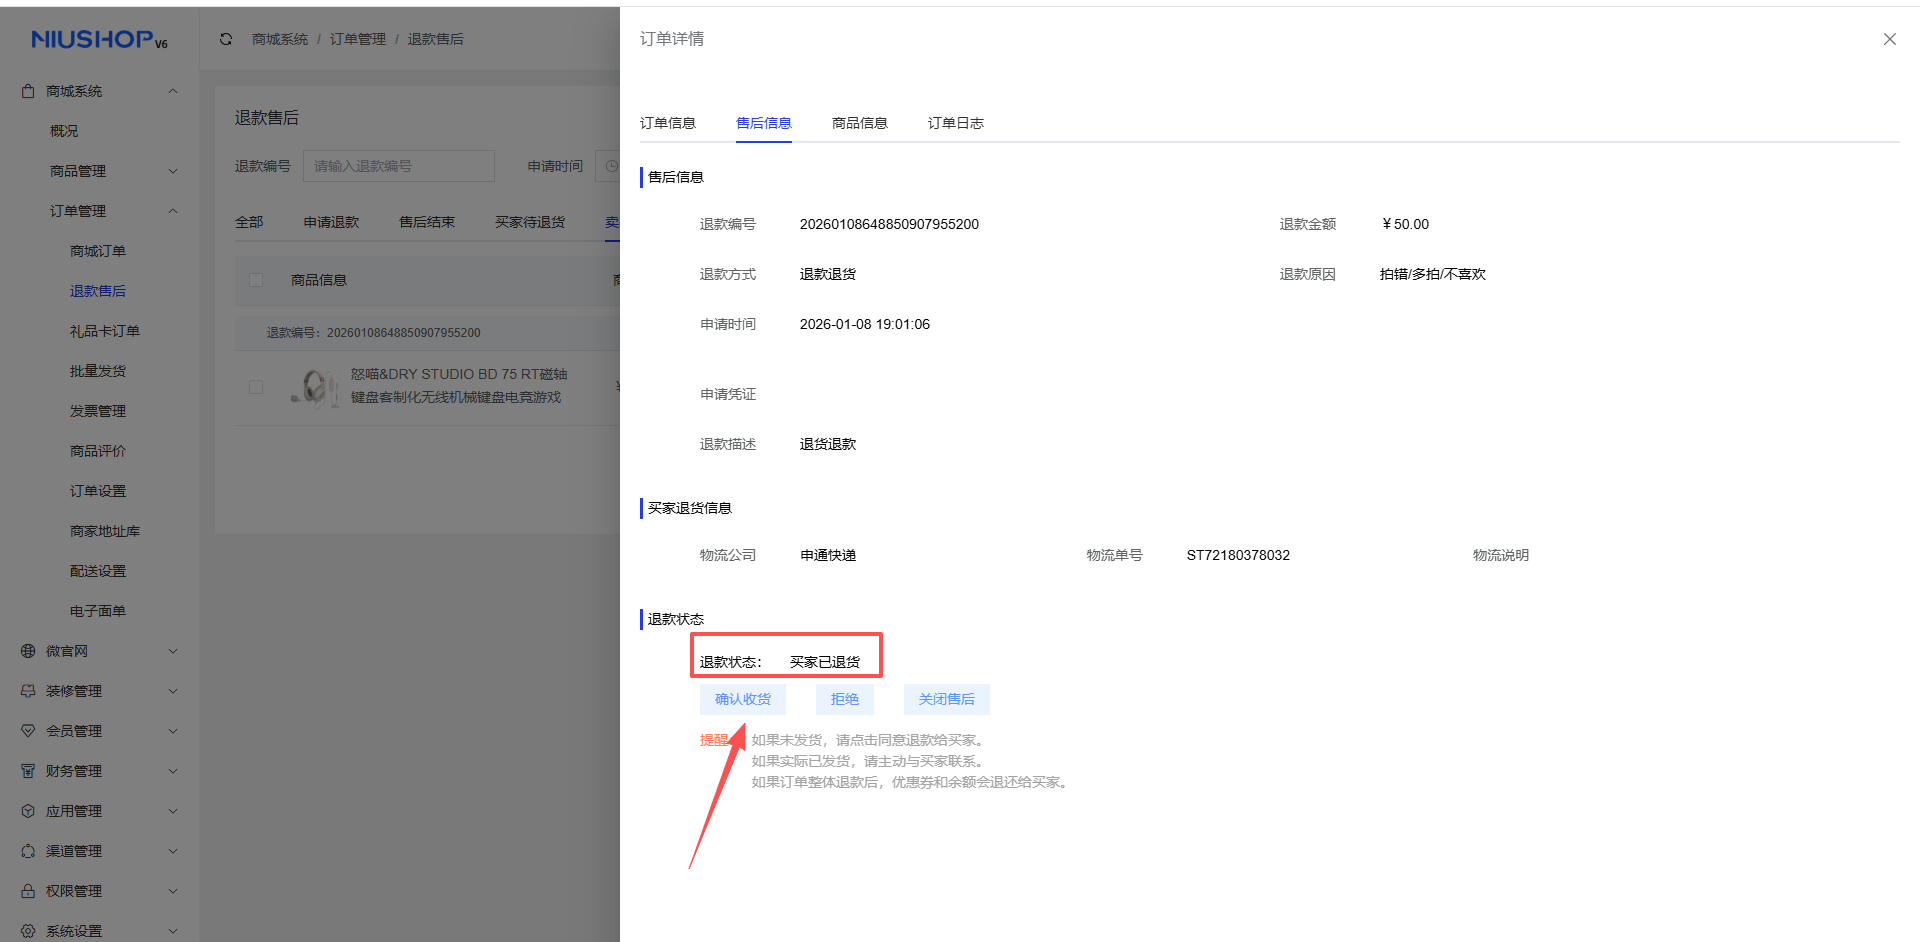Open 礼品卡订单 in the sidebar
Screen dimensions: 1920x942
coord(105,331)
